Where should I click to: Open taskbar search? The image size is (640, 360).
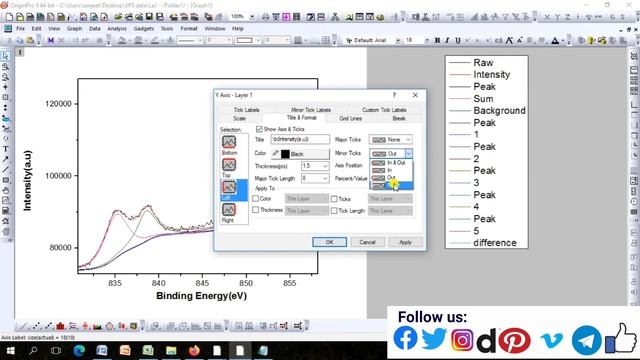point(33,350)
